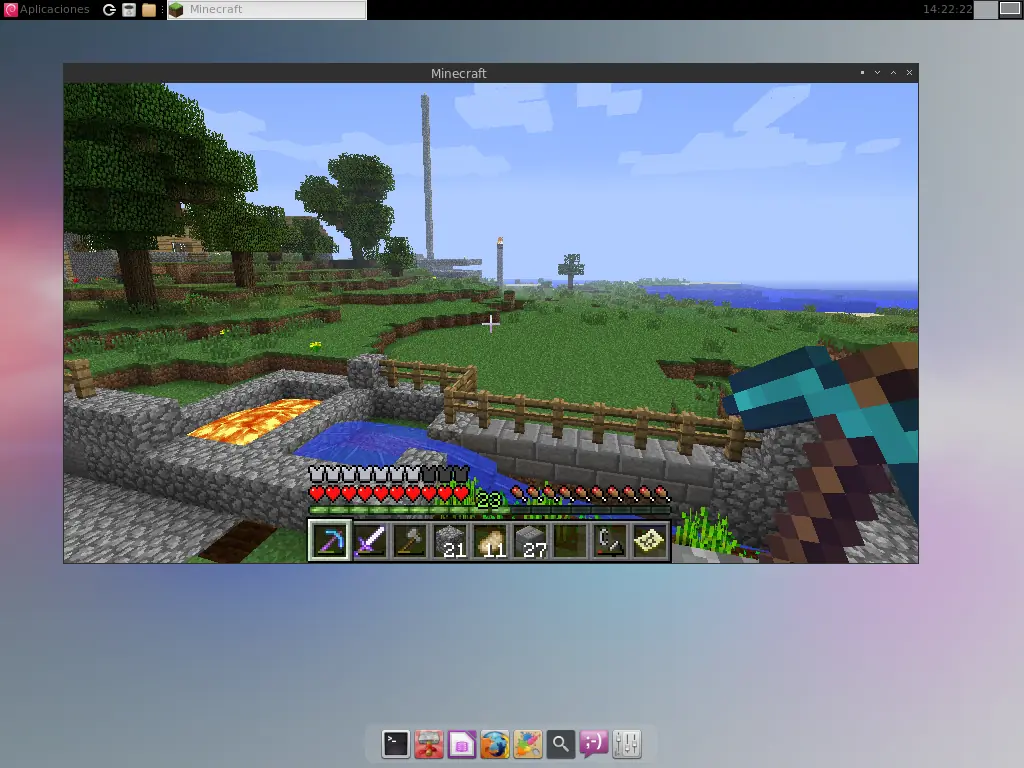
Task: Select the map item in the hotbar
Action: coord(650,541)
